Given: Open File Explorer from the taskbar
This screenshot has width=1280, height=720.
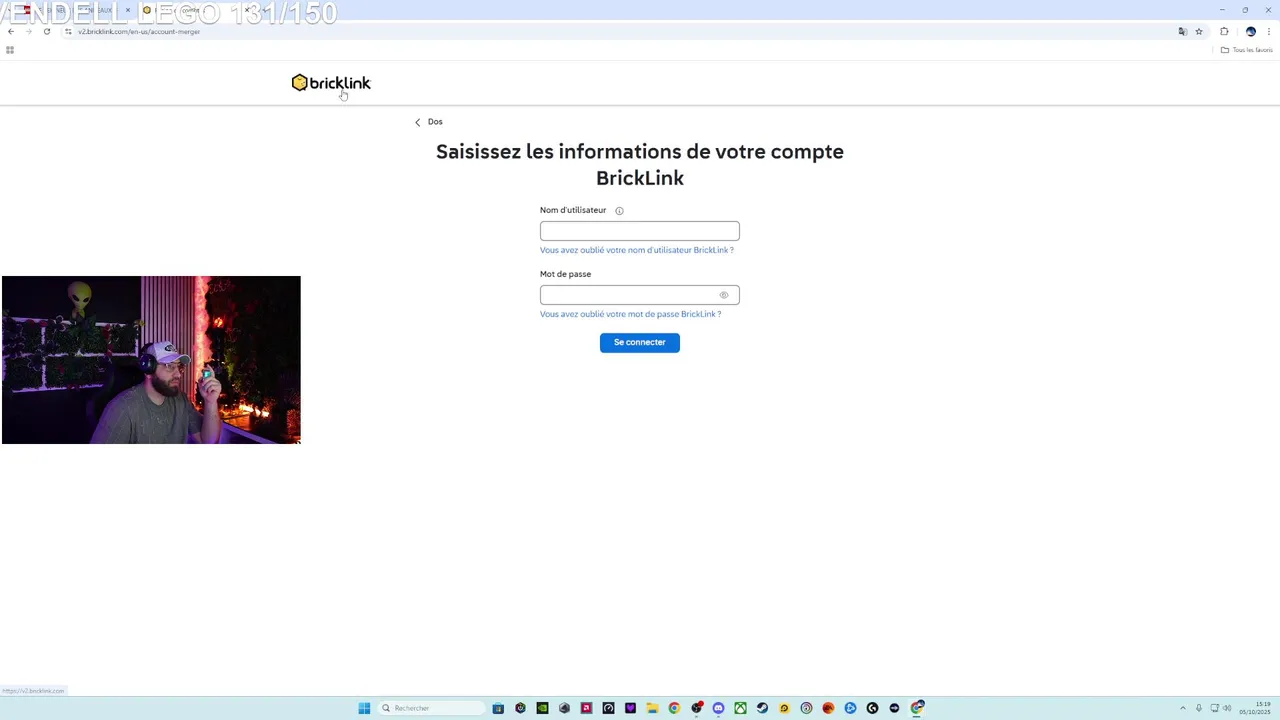Looking at the screenshot, I should coord(652,708).
